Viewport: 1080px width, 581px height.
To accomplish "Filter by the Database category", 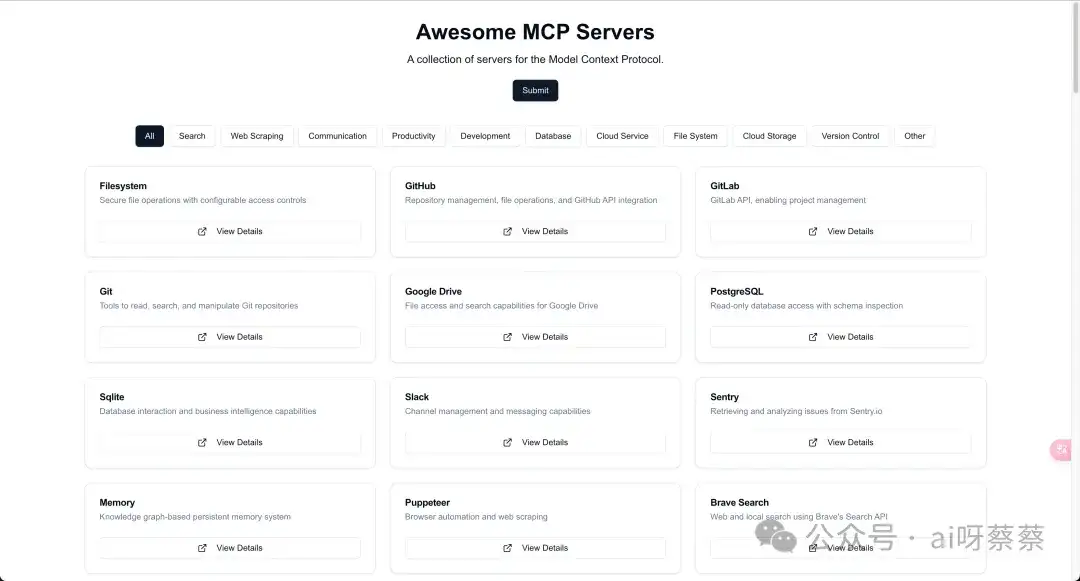I will 553,136.
